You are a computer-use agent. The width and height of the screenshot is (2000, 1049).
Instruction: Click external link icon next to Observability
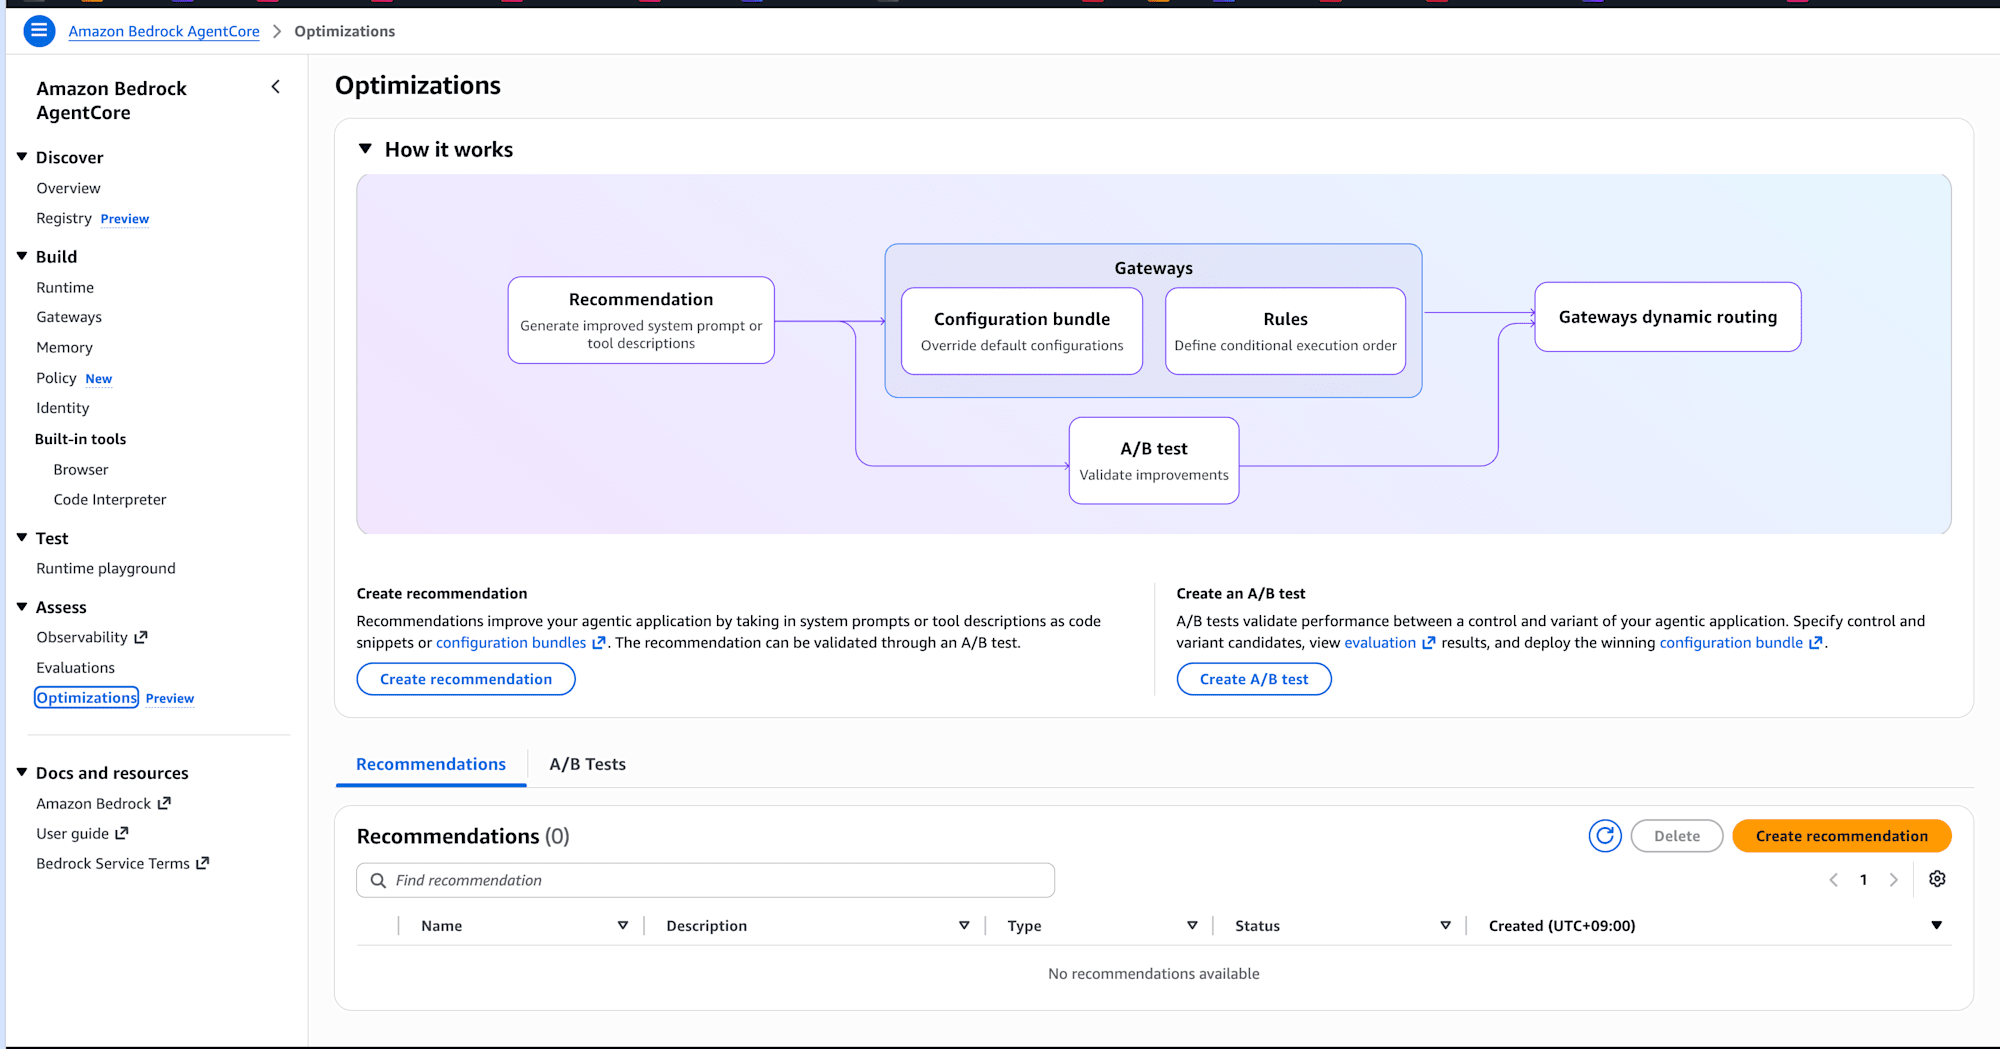(x=141, y=637)
